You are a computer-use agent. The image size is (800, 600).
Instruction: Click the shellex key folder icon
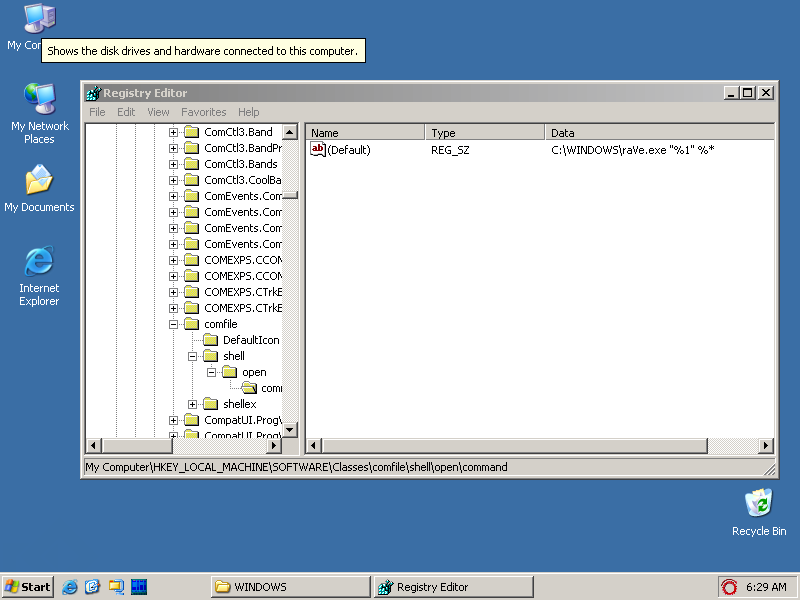pos(210,404)
